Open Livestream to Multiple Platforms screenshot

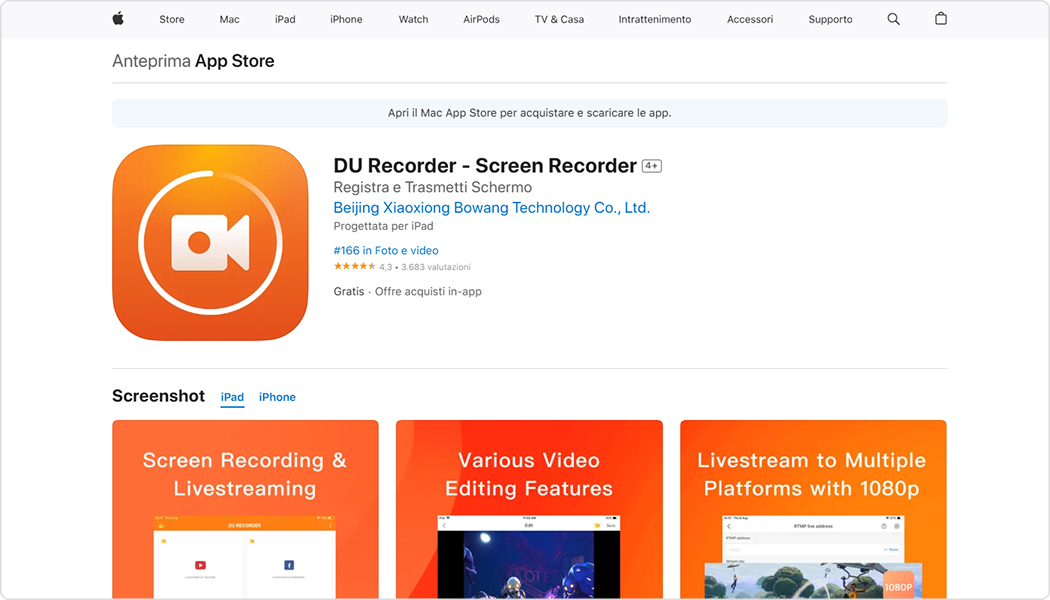coord(813,509)
